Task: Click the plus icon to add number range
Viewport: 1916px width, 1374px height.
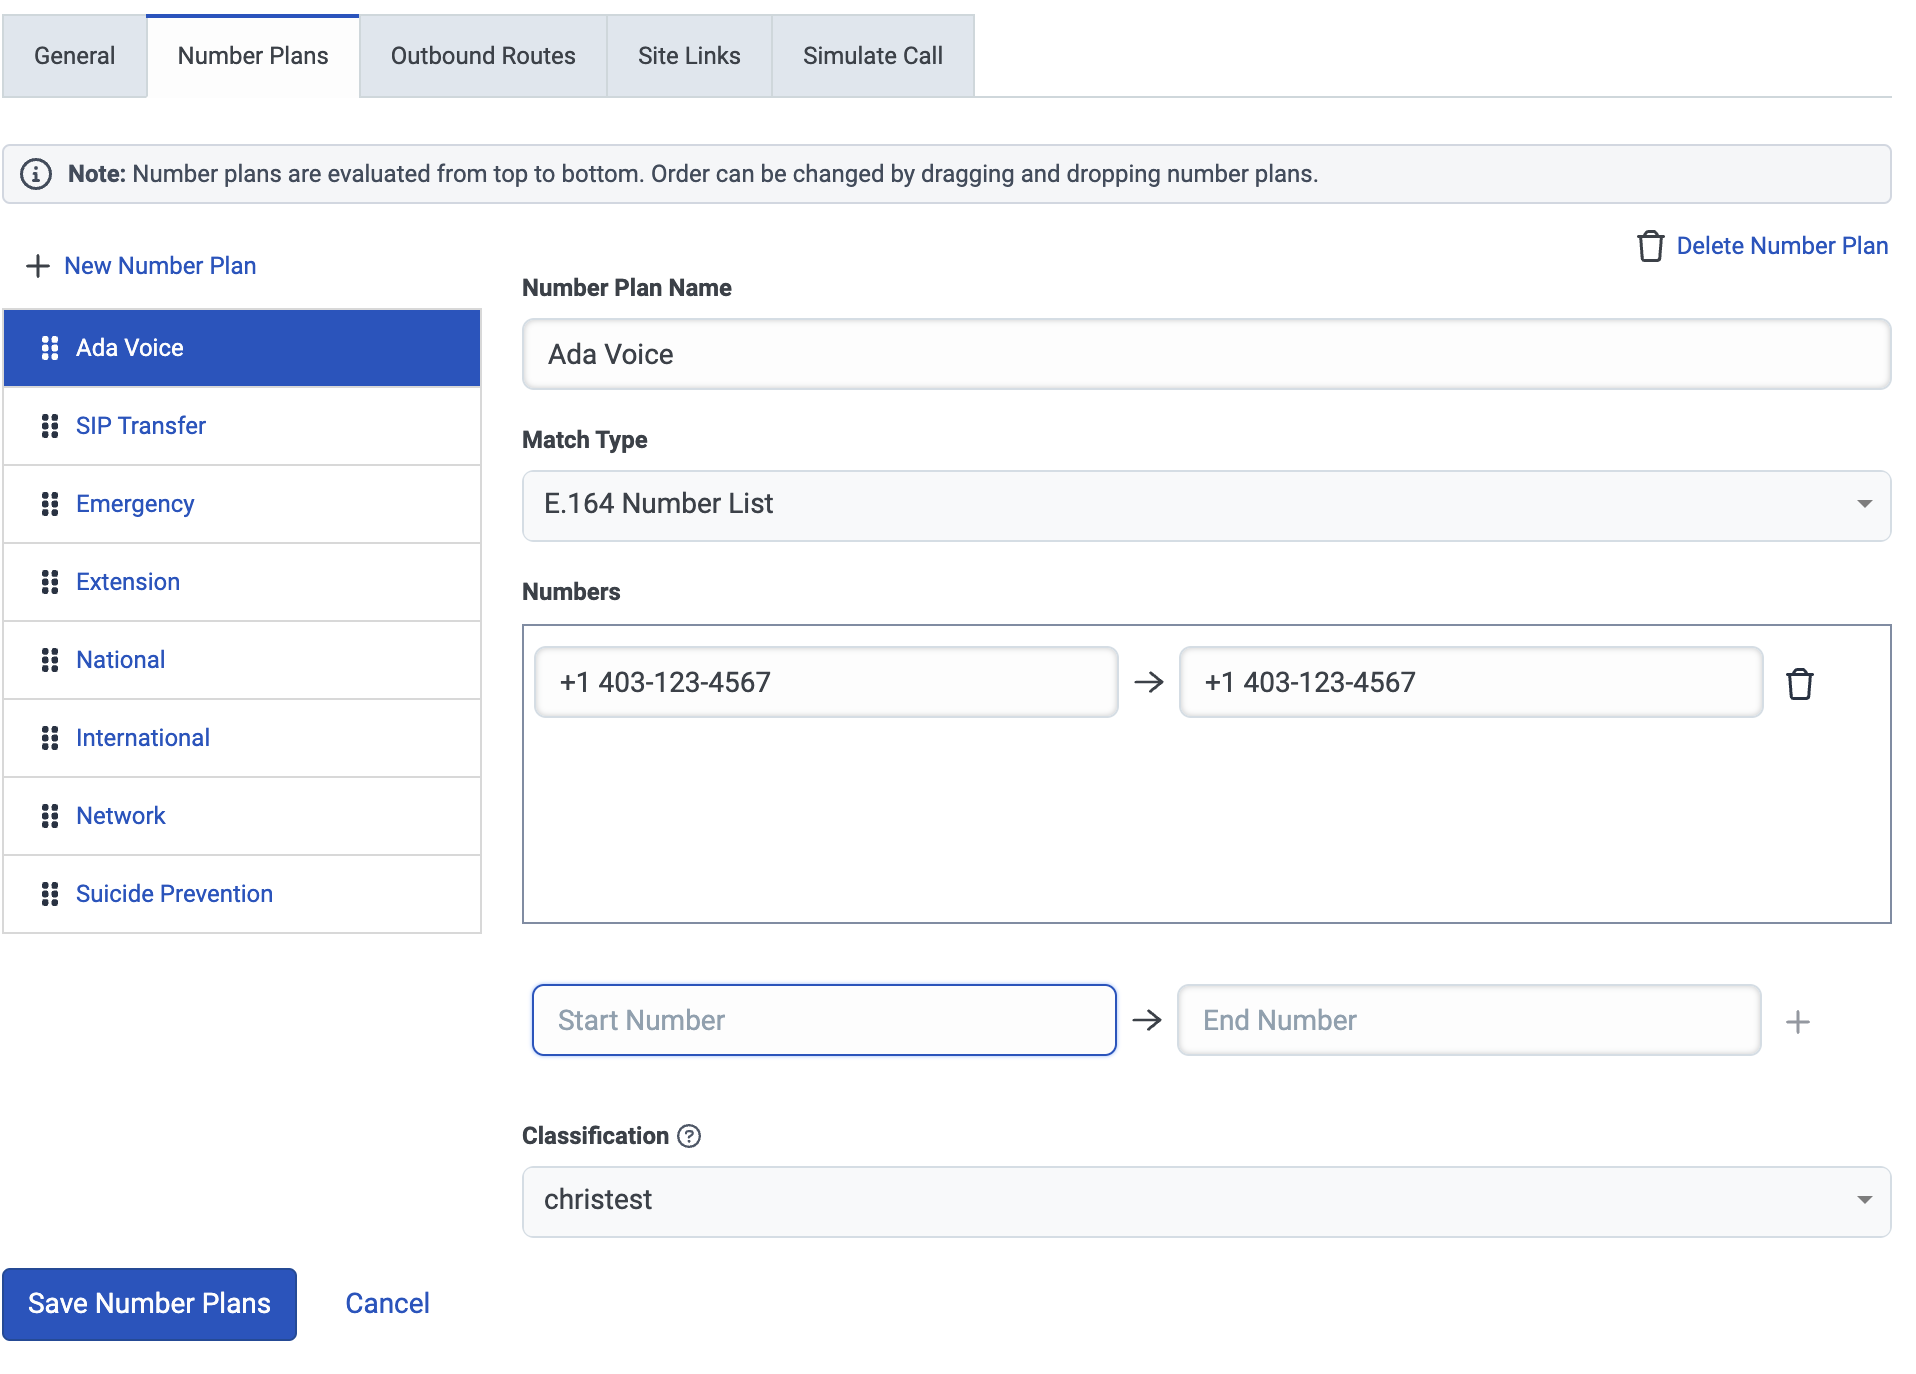Action: point(1797,1022)
